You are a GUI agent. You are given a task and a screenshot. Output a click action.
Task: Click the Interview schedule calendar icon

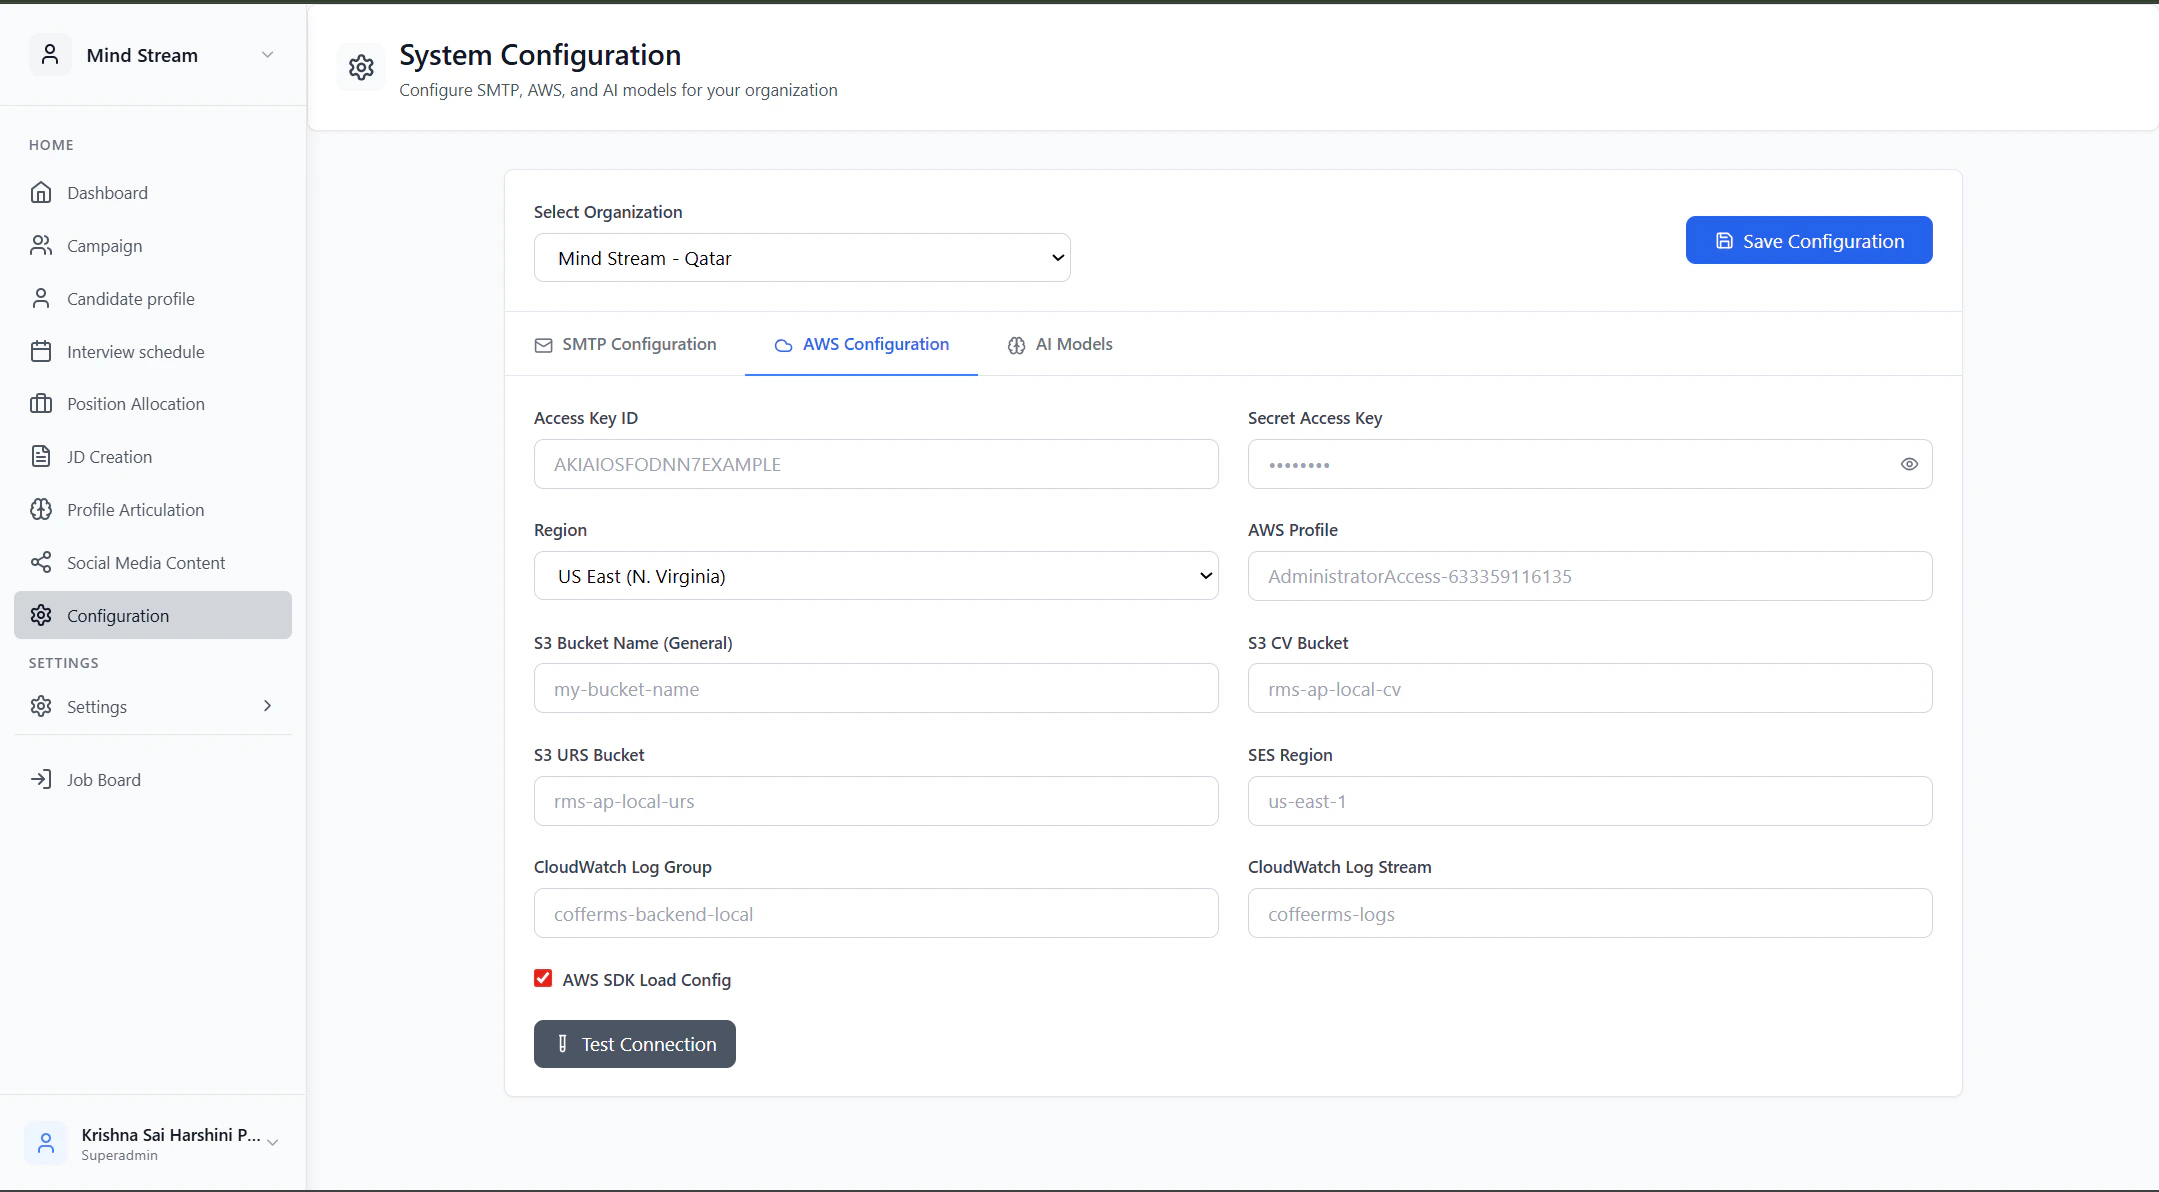pyautogui.click(x=41, y=352)
